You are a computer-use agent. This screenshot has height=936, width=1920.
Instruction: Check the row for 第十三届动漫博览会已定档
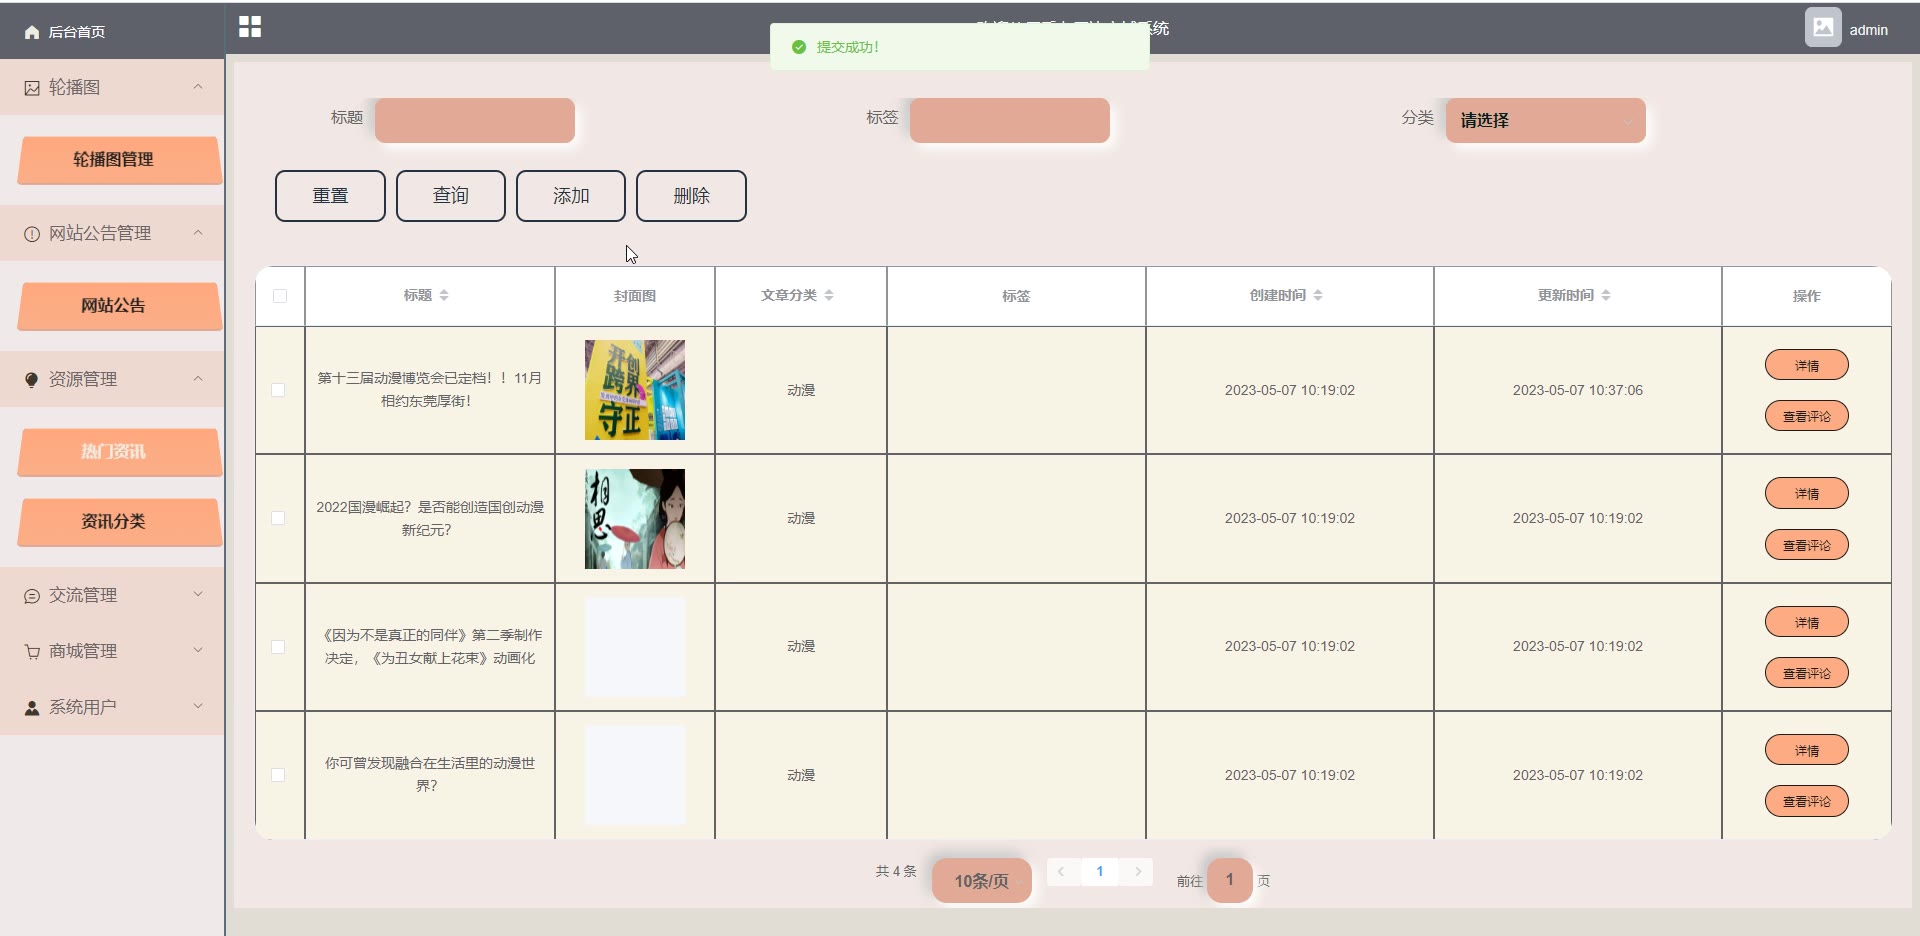(278, 390)
